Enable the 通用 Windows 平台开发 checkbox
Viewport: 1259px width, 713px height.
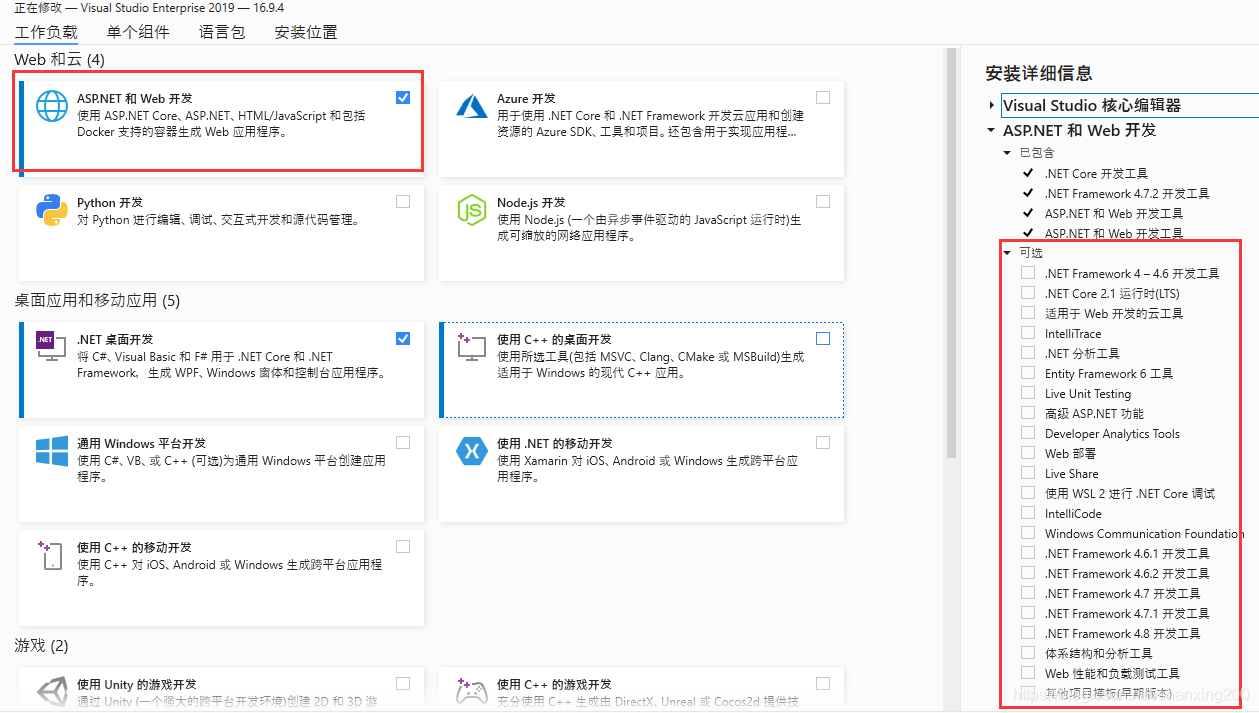[403, 442]
